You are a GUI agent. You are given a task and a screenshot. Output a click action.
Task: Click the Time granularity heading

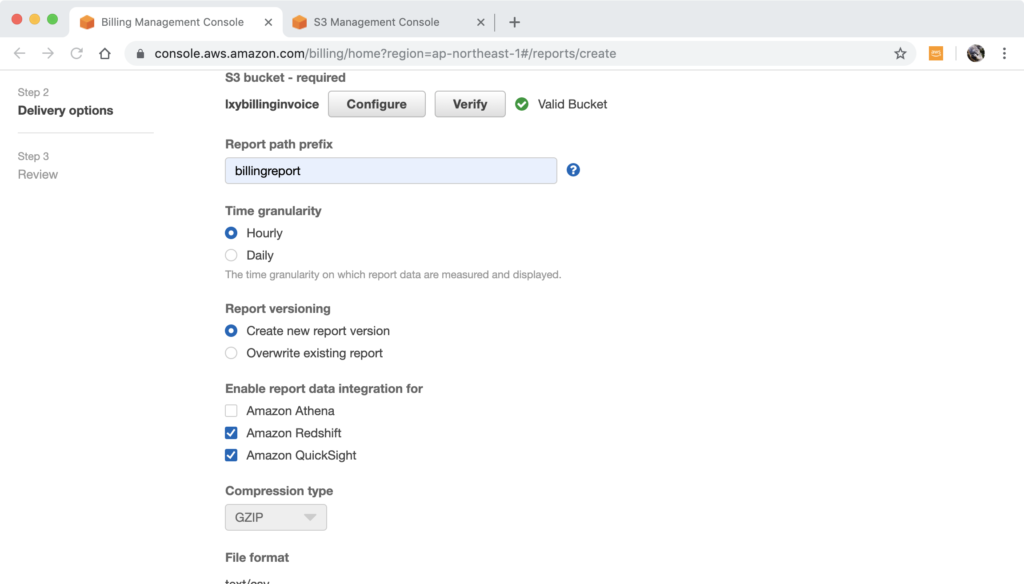tap(274, 211)
